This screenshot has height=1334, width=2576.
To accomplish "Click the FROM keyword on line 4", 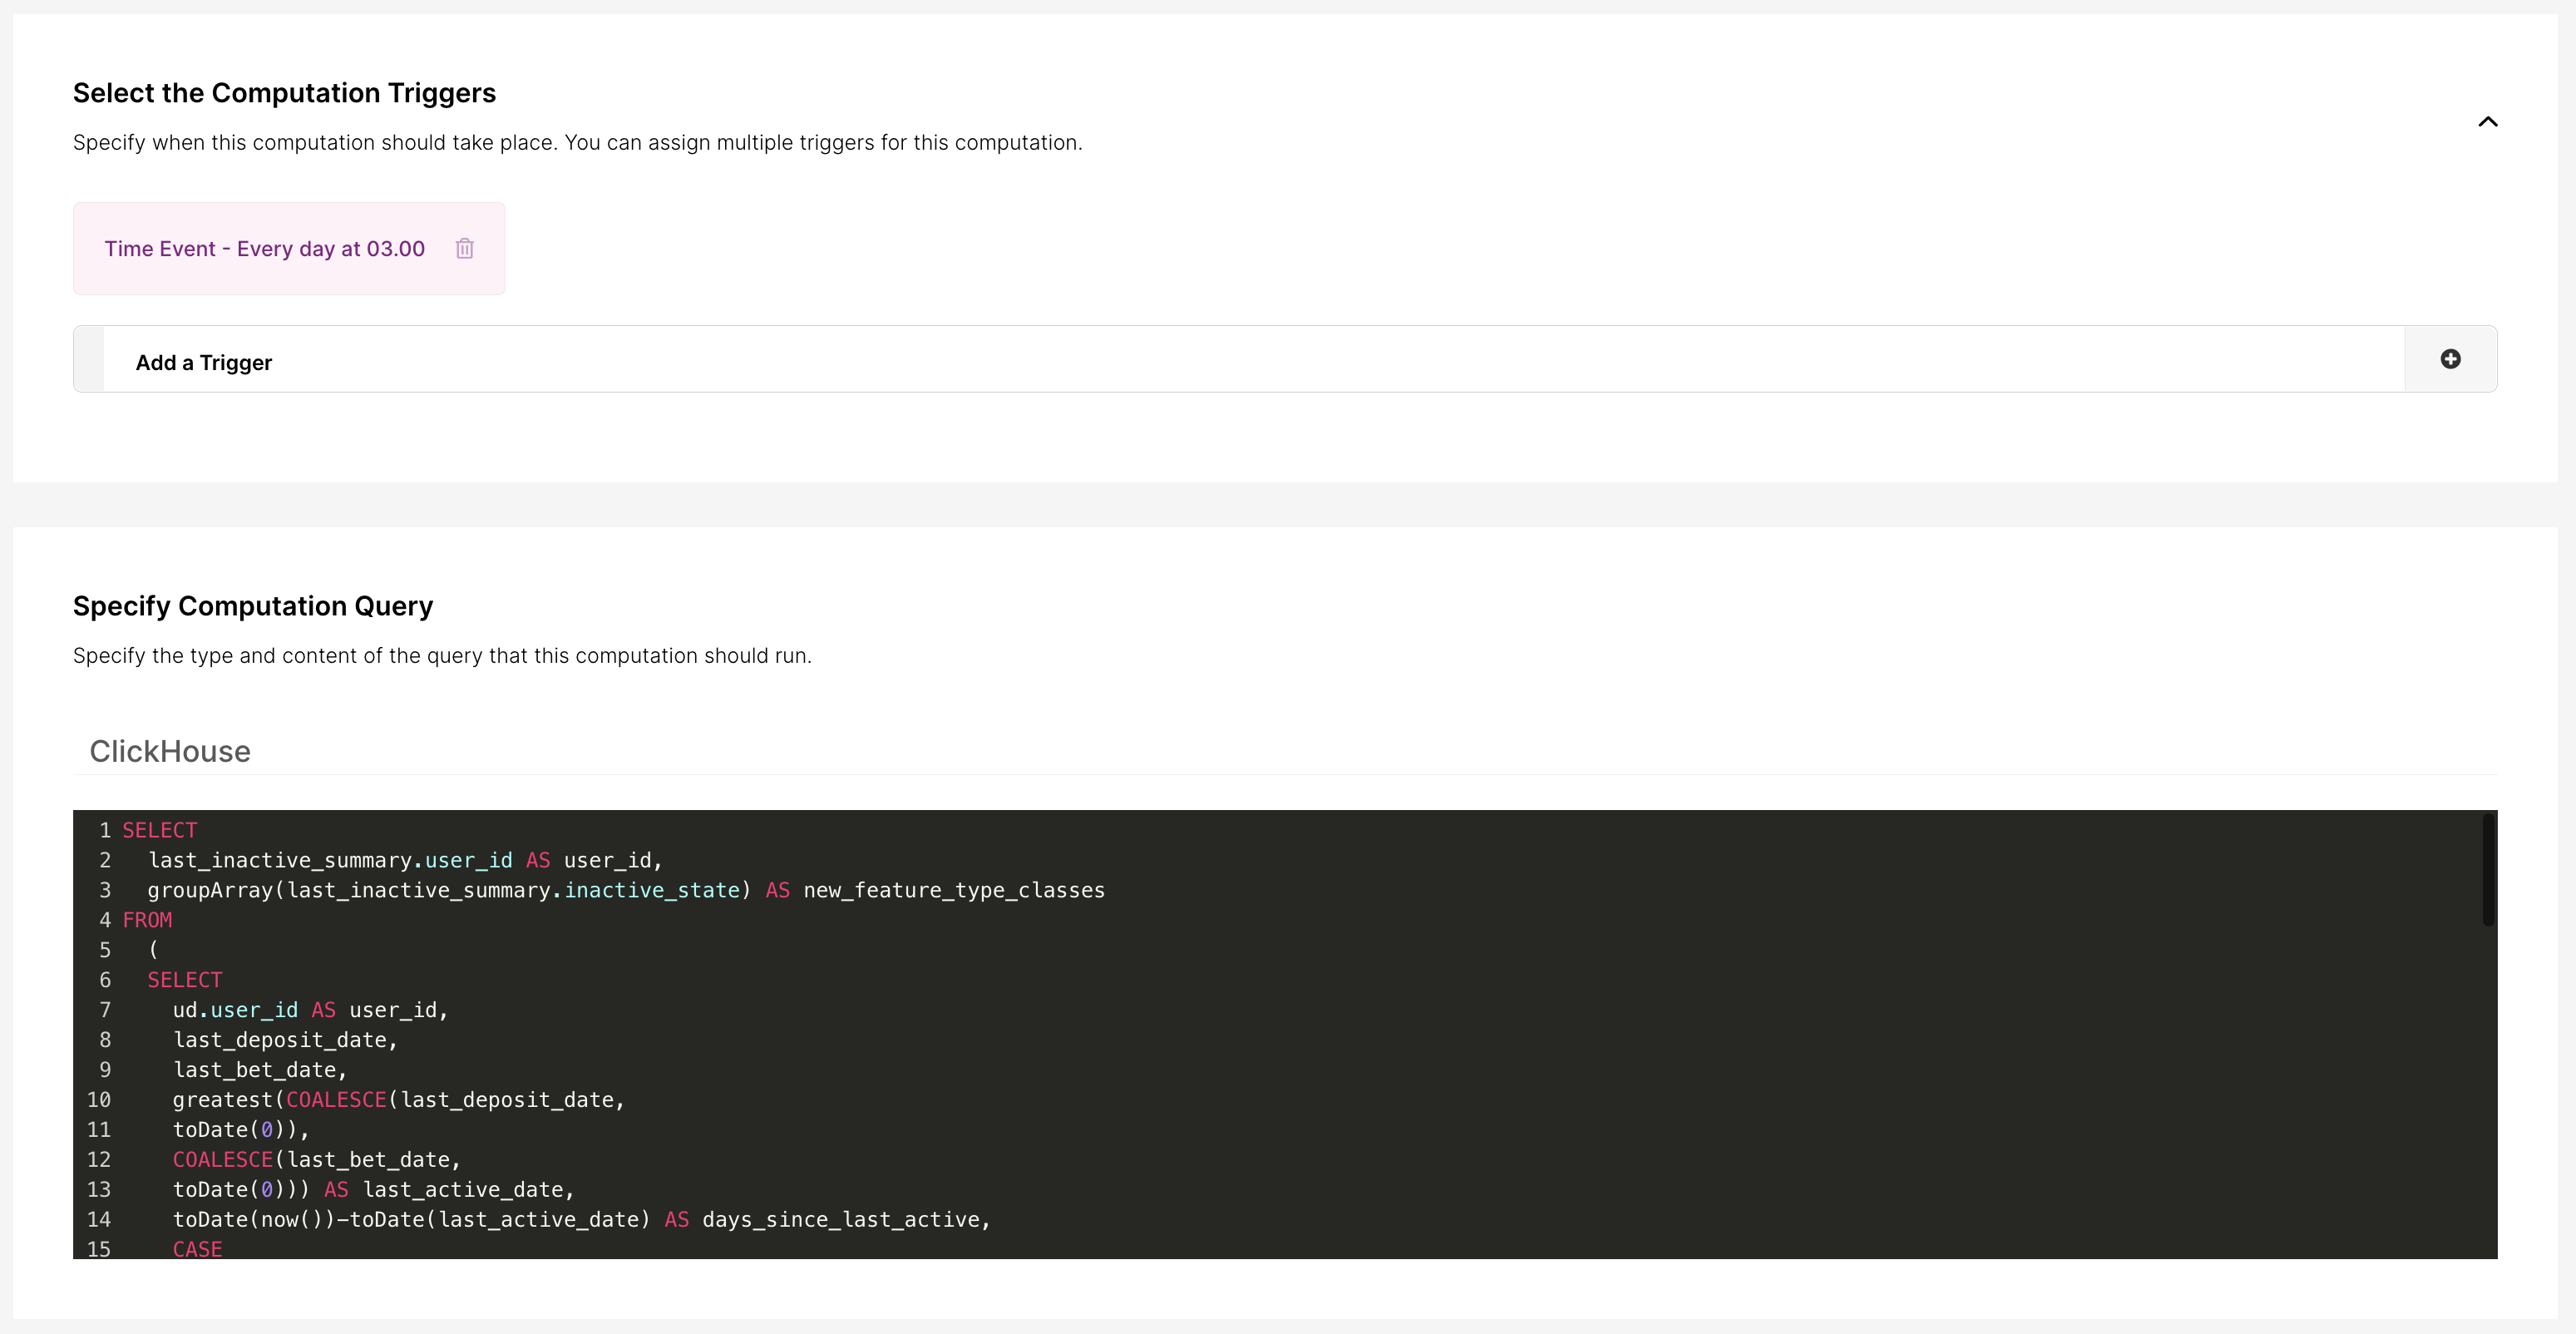I will tap(147, 920).
